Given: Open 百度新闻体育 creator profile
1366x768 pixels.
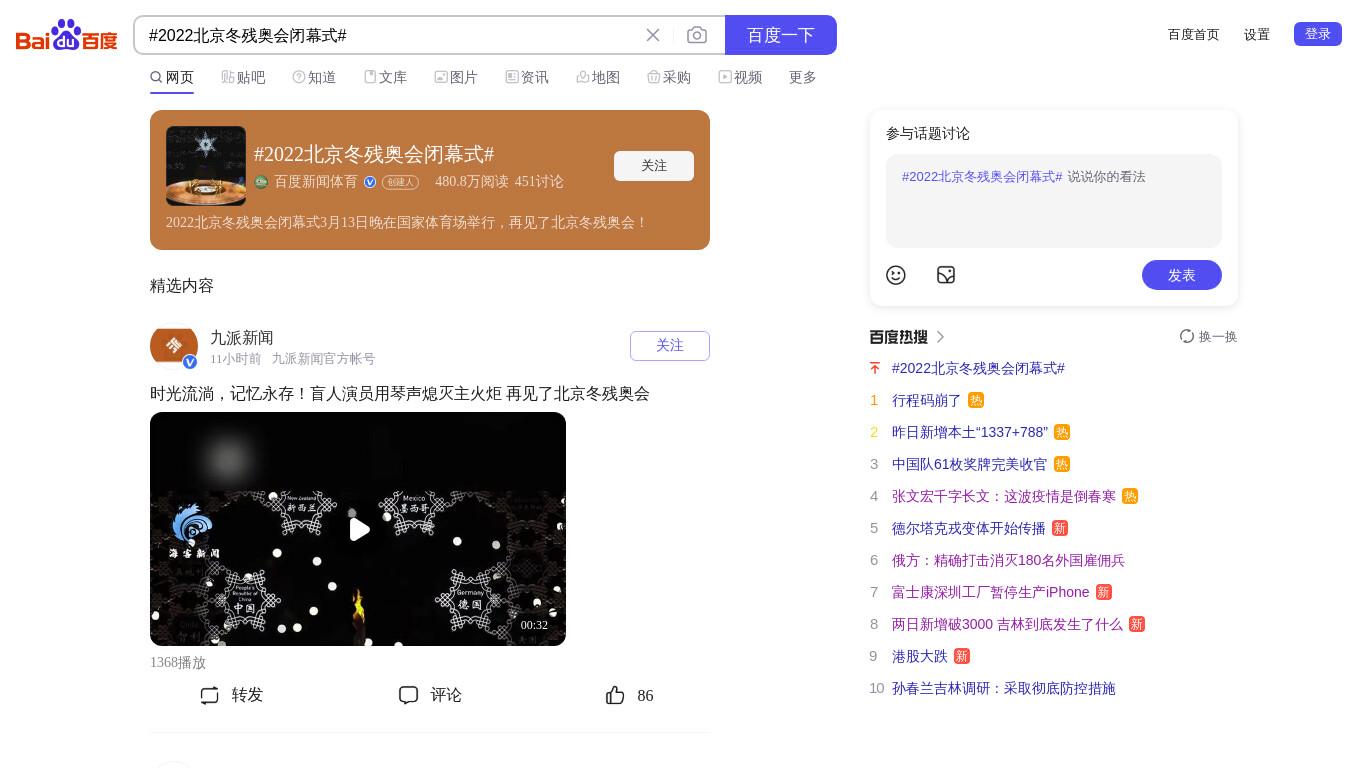Looking at the screenshot, I should [x=316, y=182].
